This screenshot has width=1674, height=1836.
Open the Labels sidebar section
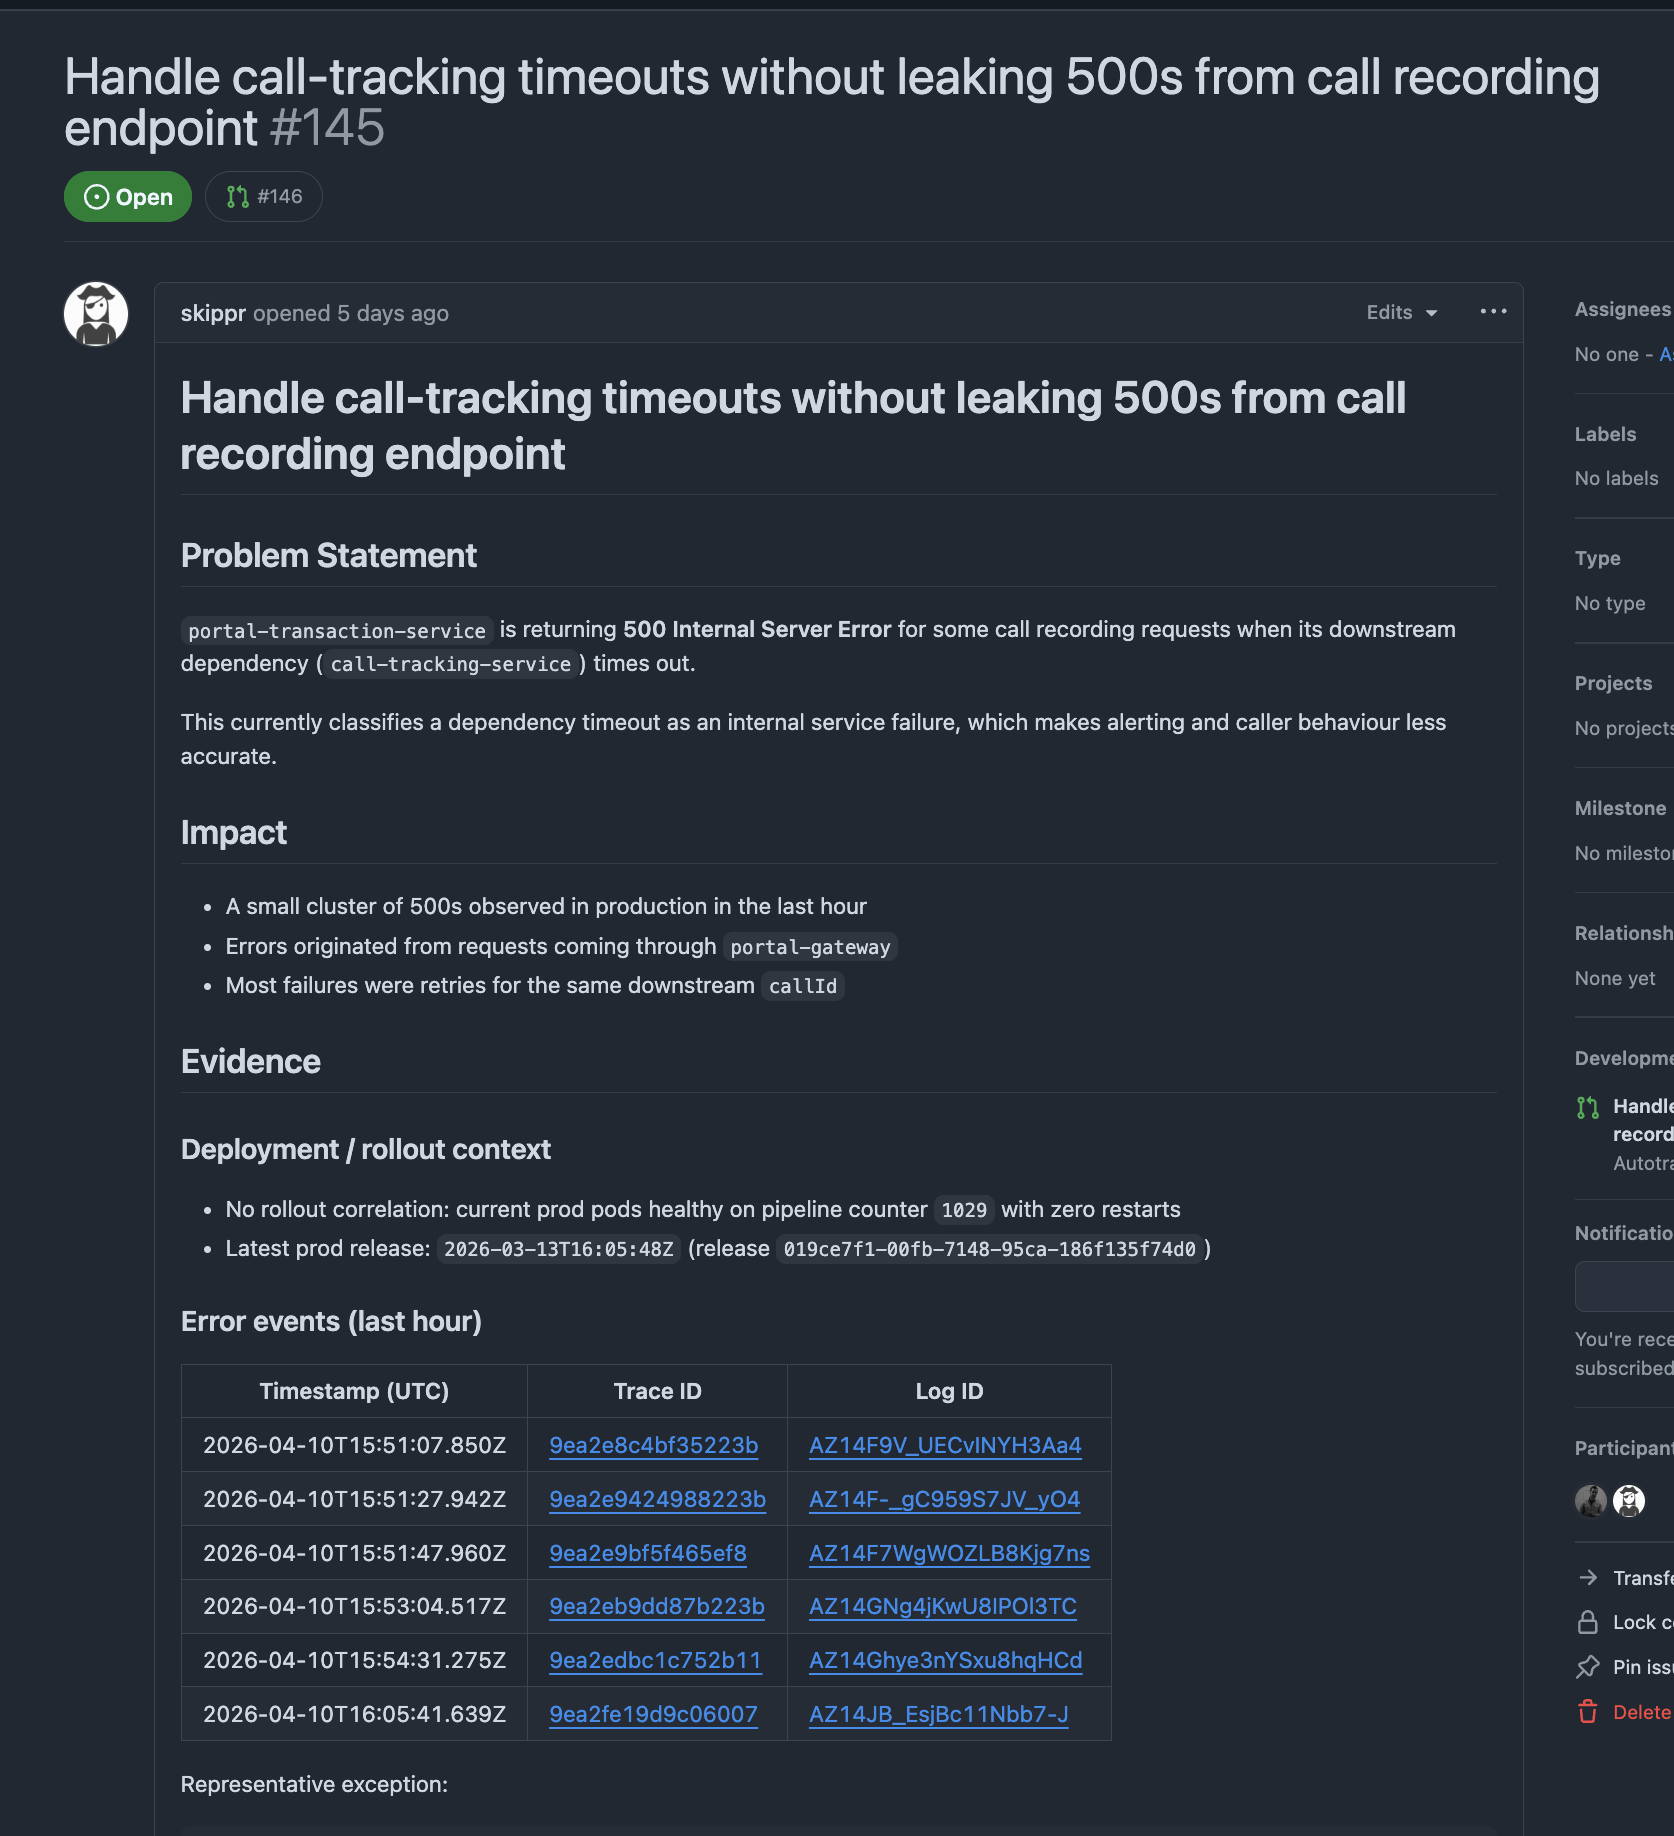coord(1605,434)
